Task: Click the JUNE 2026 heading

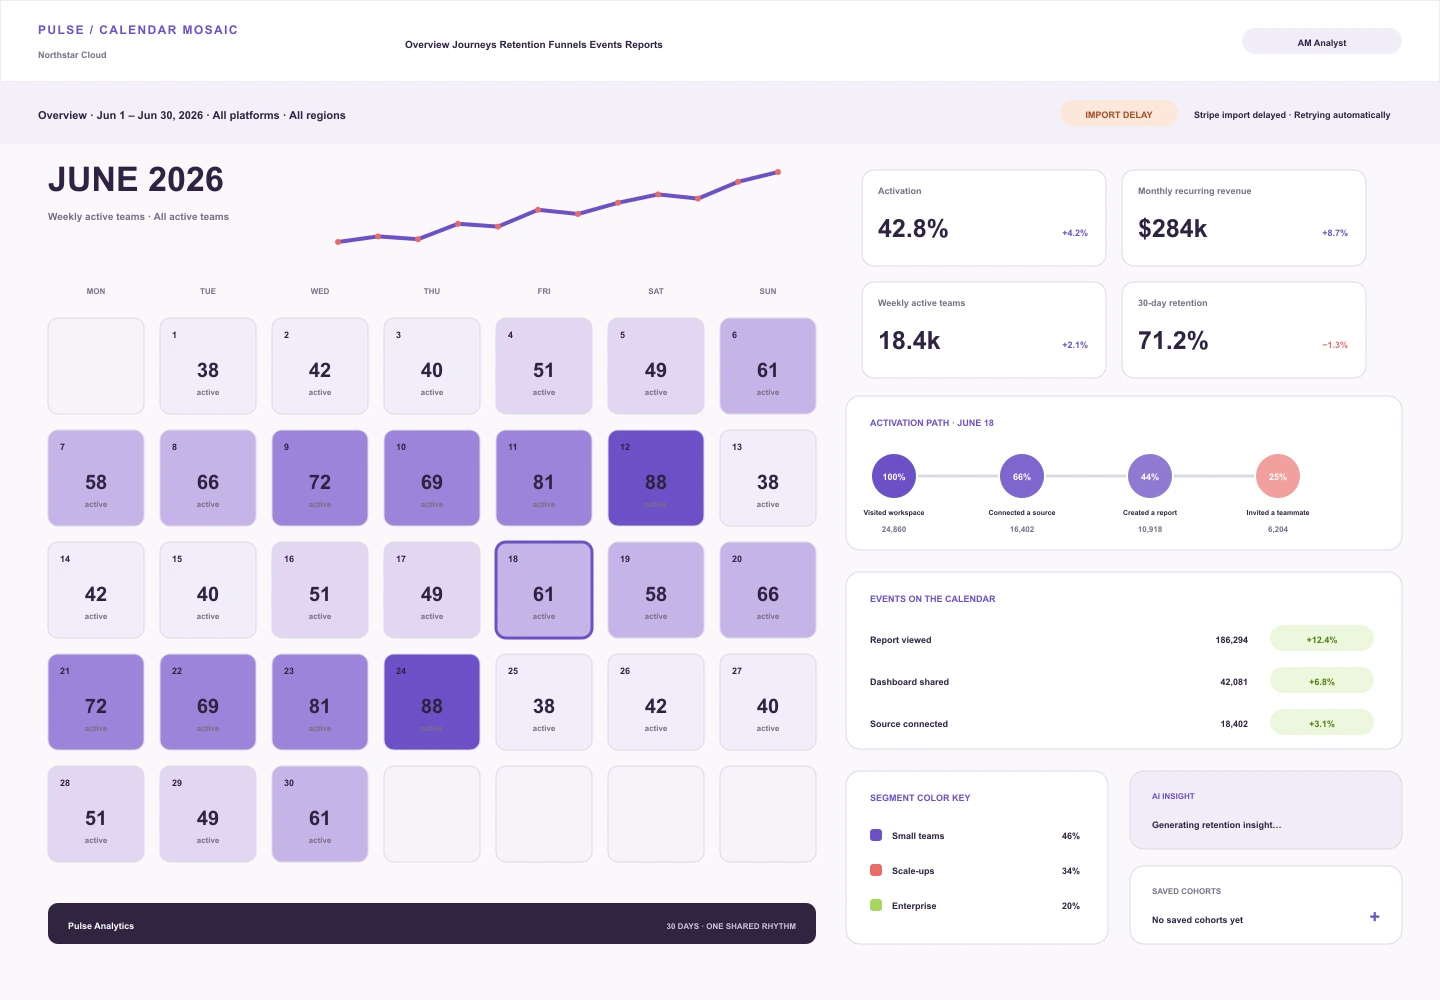Action: pyautogui.click(x=136, y=179)
